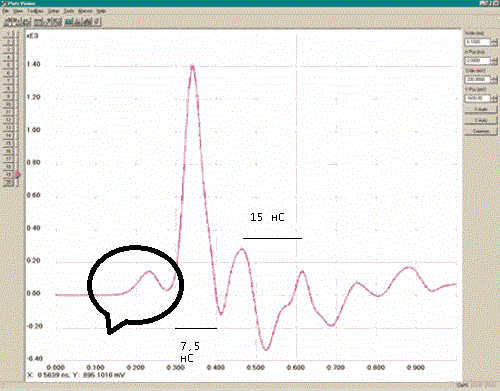Toggle the bottom trace button in left sidebar
The width and height of the screenshot is (500, 391).
pyautogui.click(x=8, y=182)
